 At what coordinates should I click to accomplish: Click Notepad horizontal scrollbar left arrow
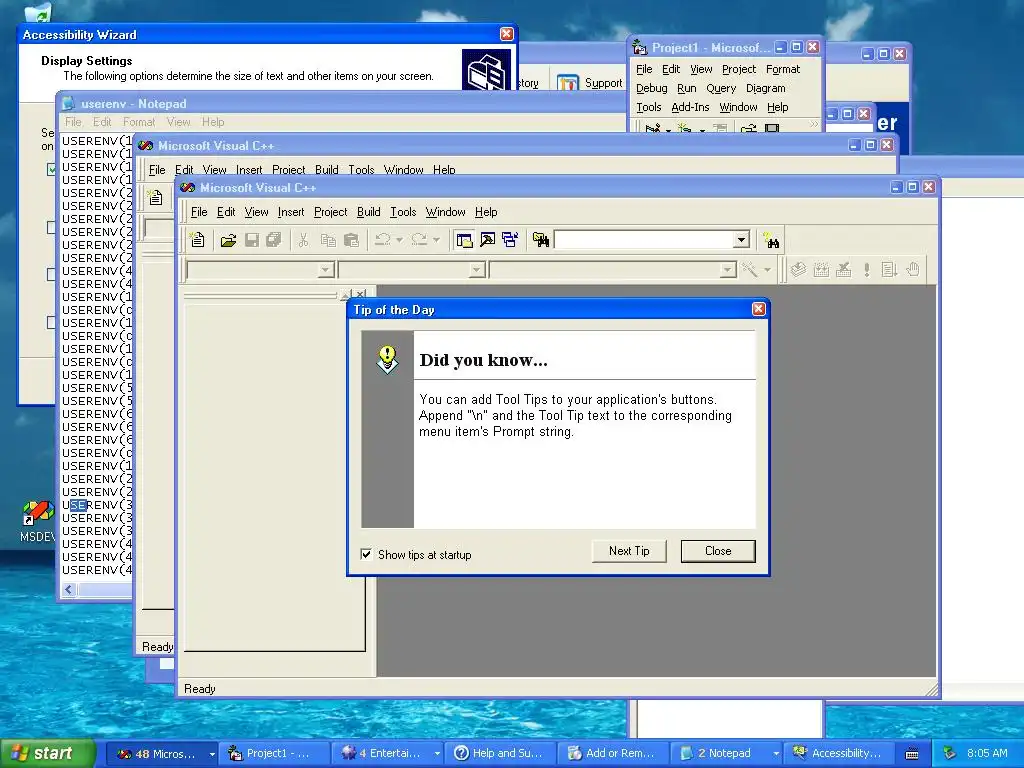pos(69,590)
